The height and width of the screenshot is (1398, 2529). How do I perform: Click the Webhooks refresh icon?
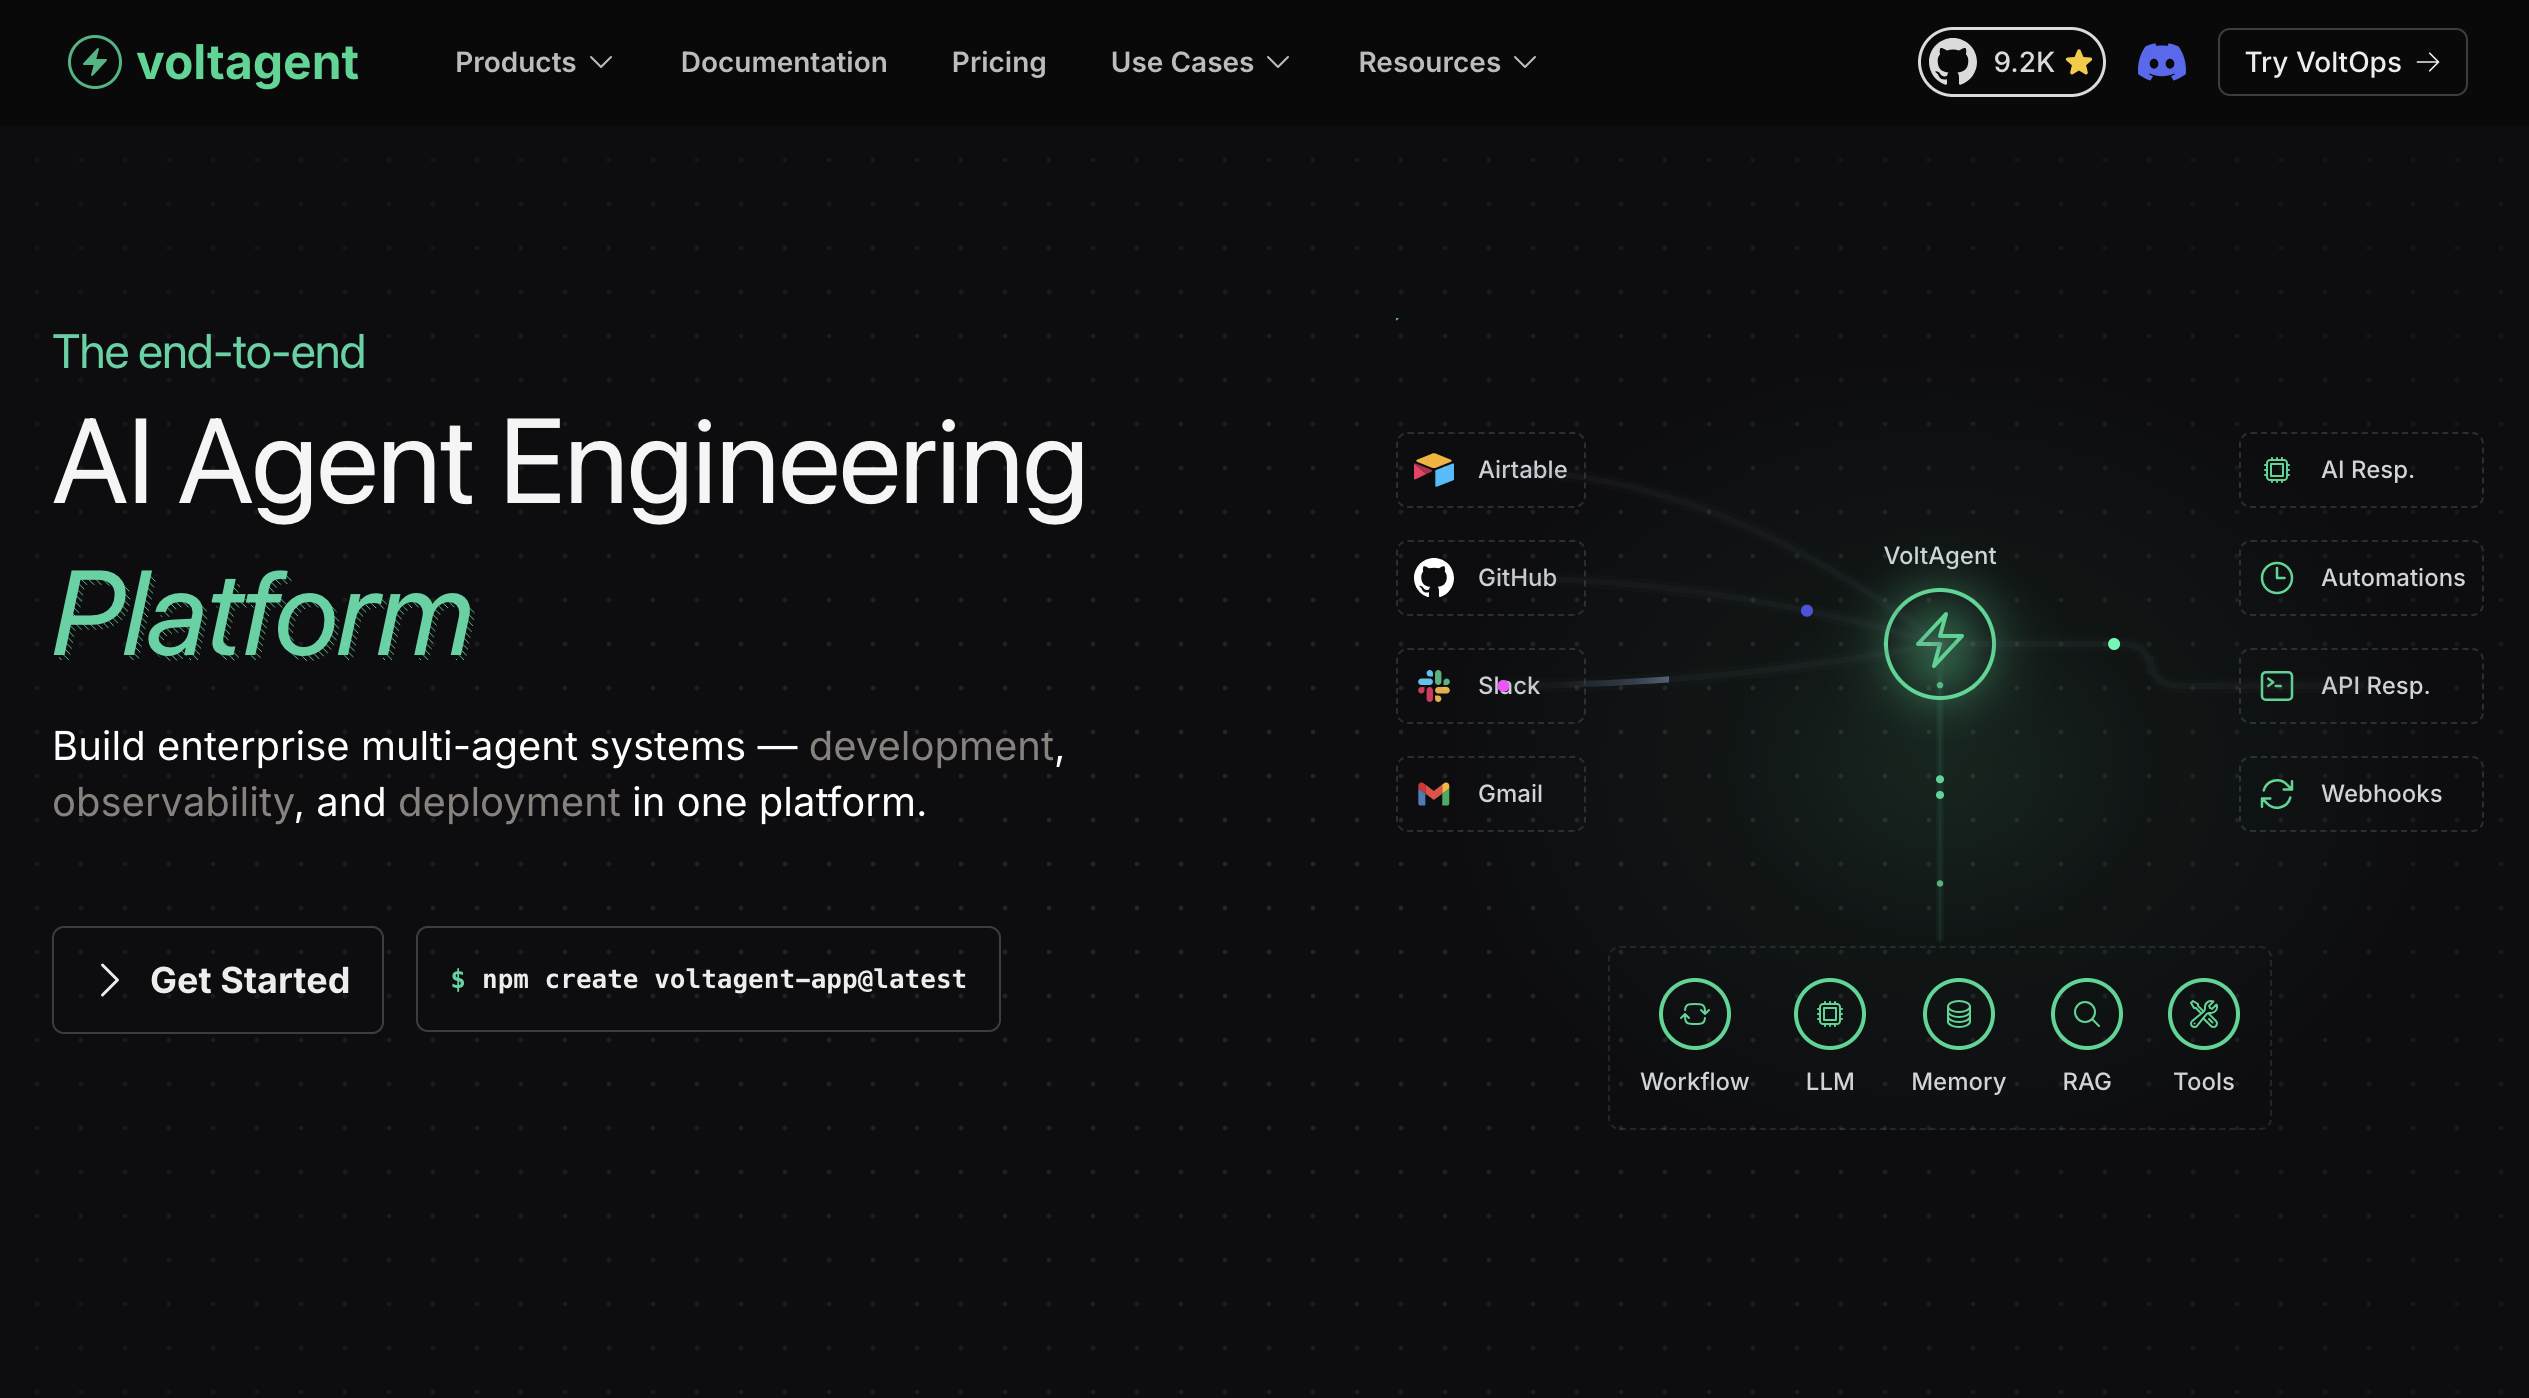tap(2277, 793)
